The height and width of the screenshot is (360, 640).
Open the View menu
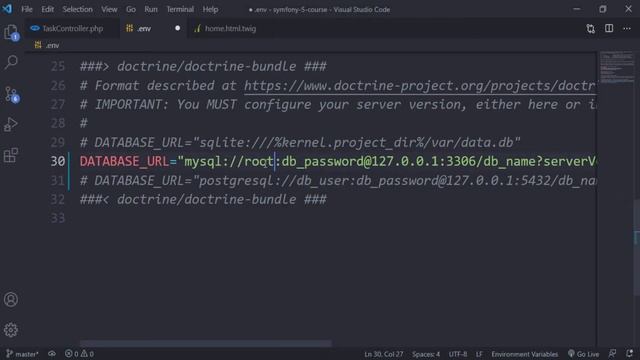tap(109, 9)
